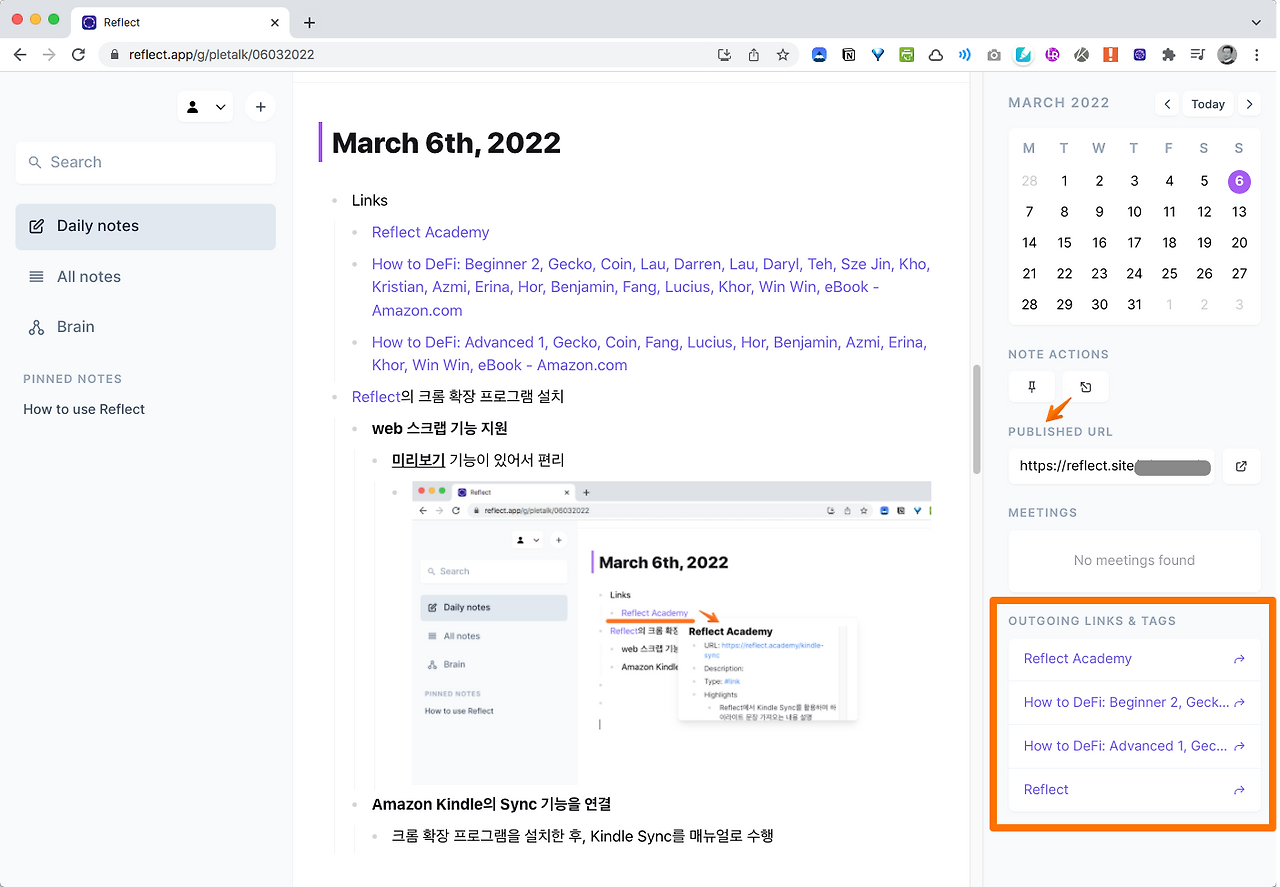This screenshot has width=1280, height=887.
Task: Click the underlined 미리보기 text
Action: tap(418, 460)
